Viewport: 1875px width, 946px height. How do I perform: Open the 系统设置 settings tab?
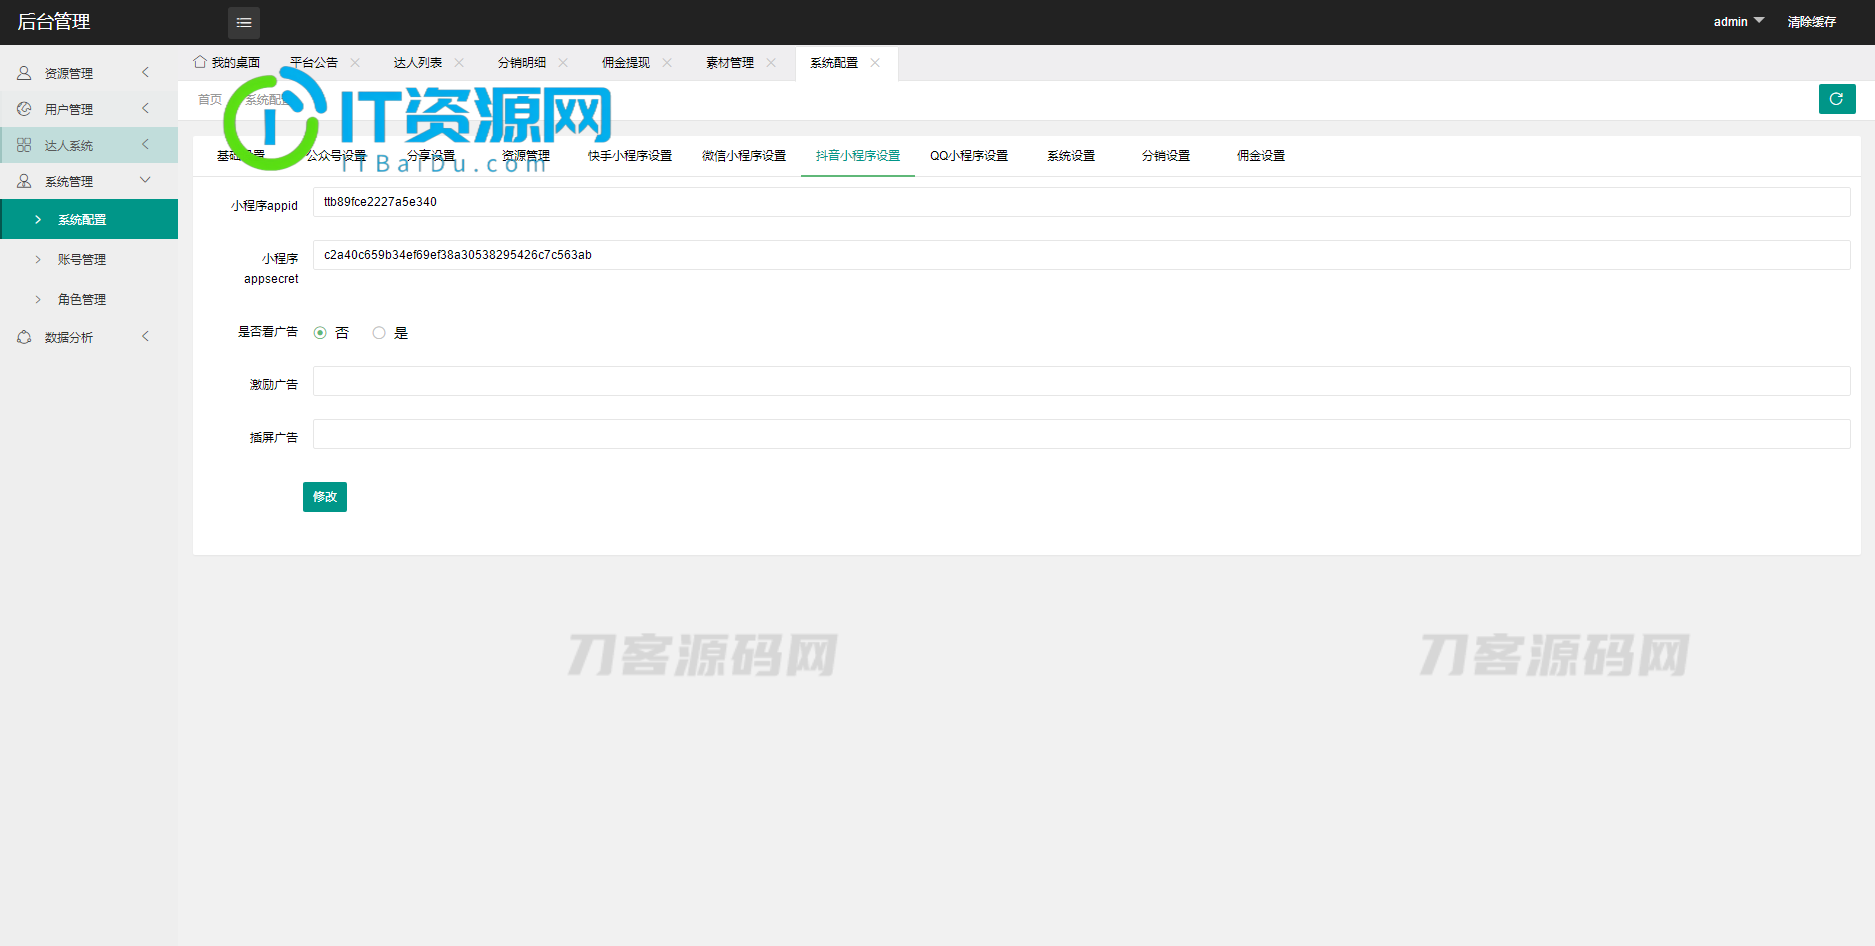coord(1071,156)
